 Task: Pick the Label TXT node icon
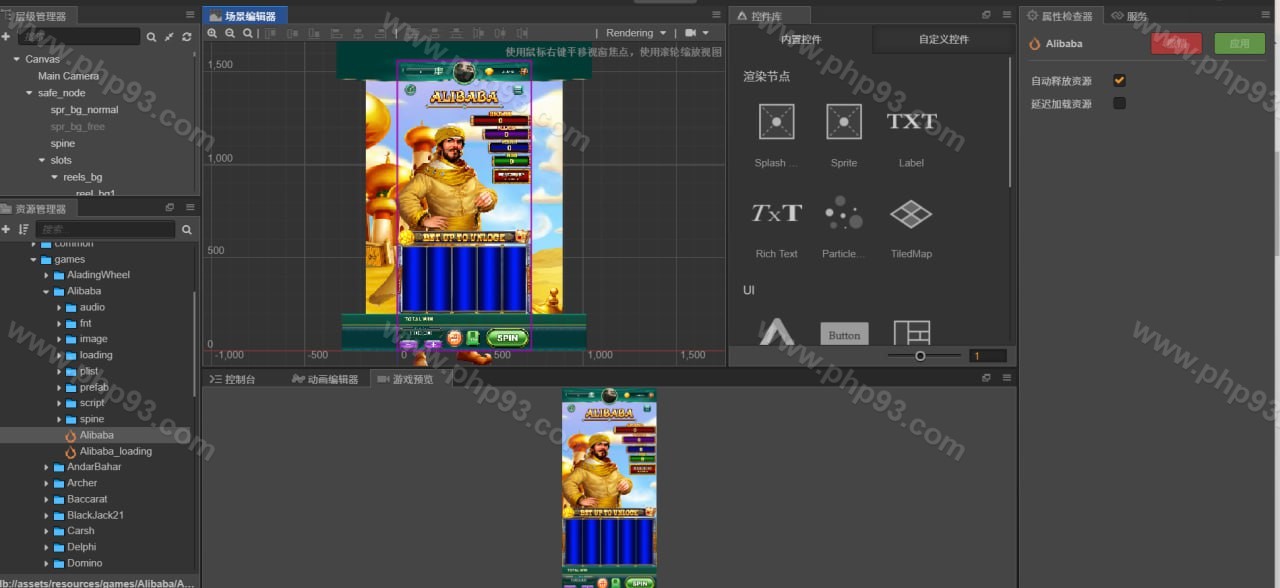911,122
